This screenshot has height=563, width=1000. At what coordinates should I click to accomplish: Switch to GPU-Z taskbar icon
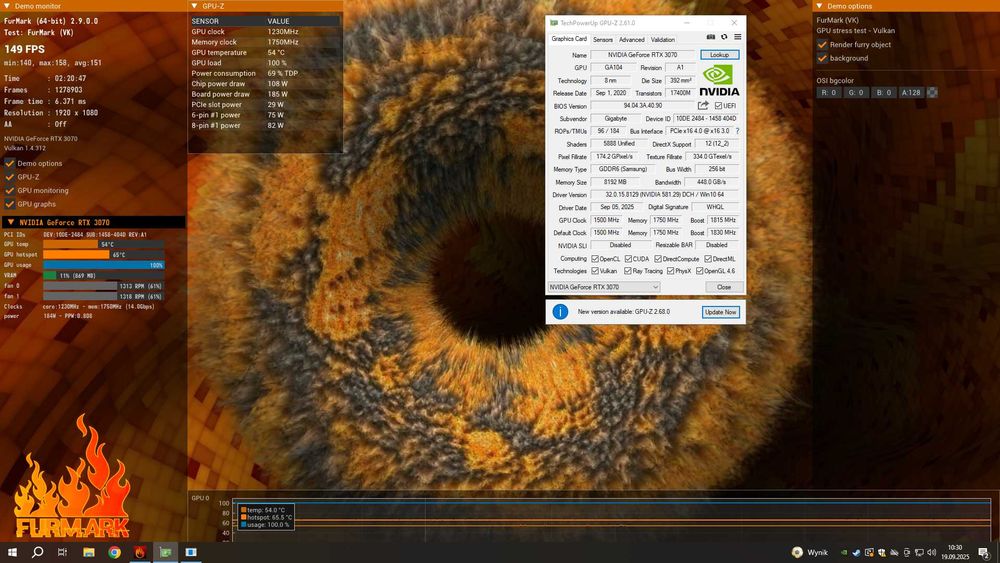(x=165, y=552)
